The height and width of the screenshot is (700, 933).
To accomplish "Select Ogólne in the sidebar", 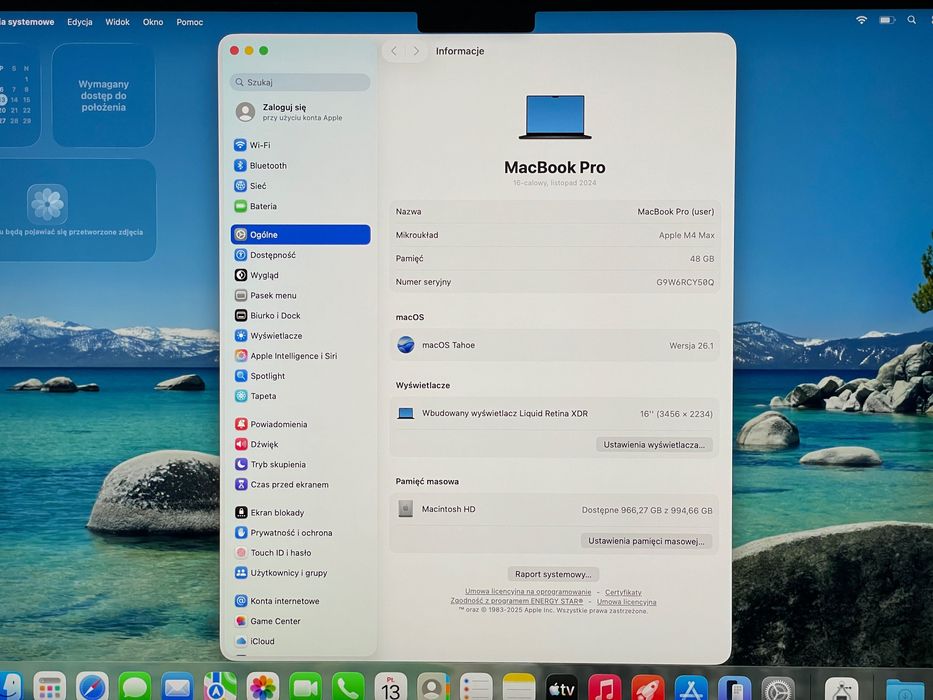I will 300,235.
